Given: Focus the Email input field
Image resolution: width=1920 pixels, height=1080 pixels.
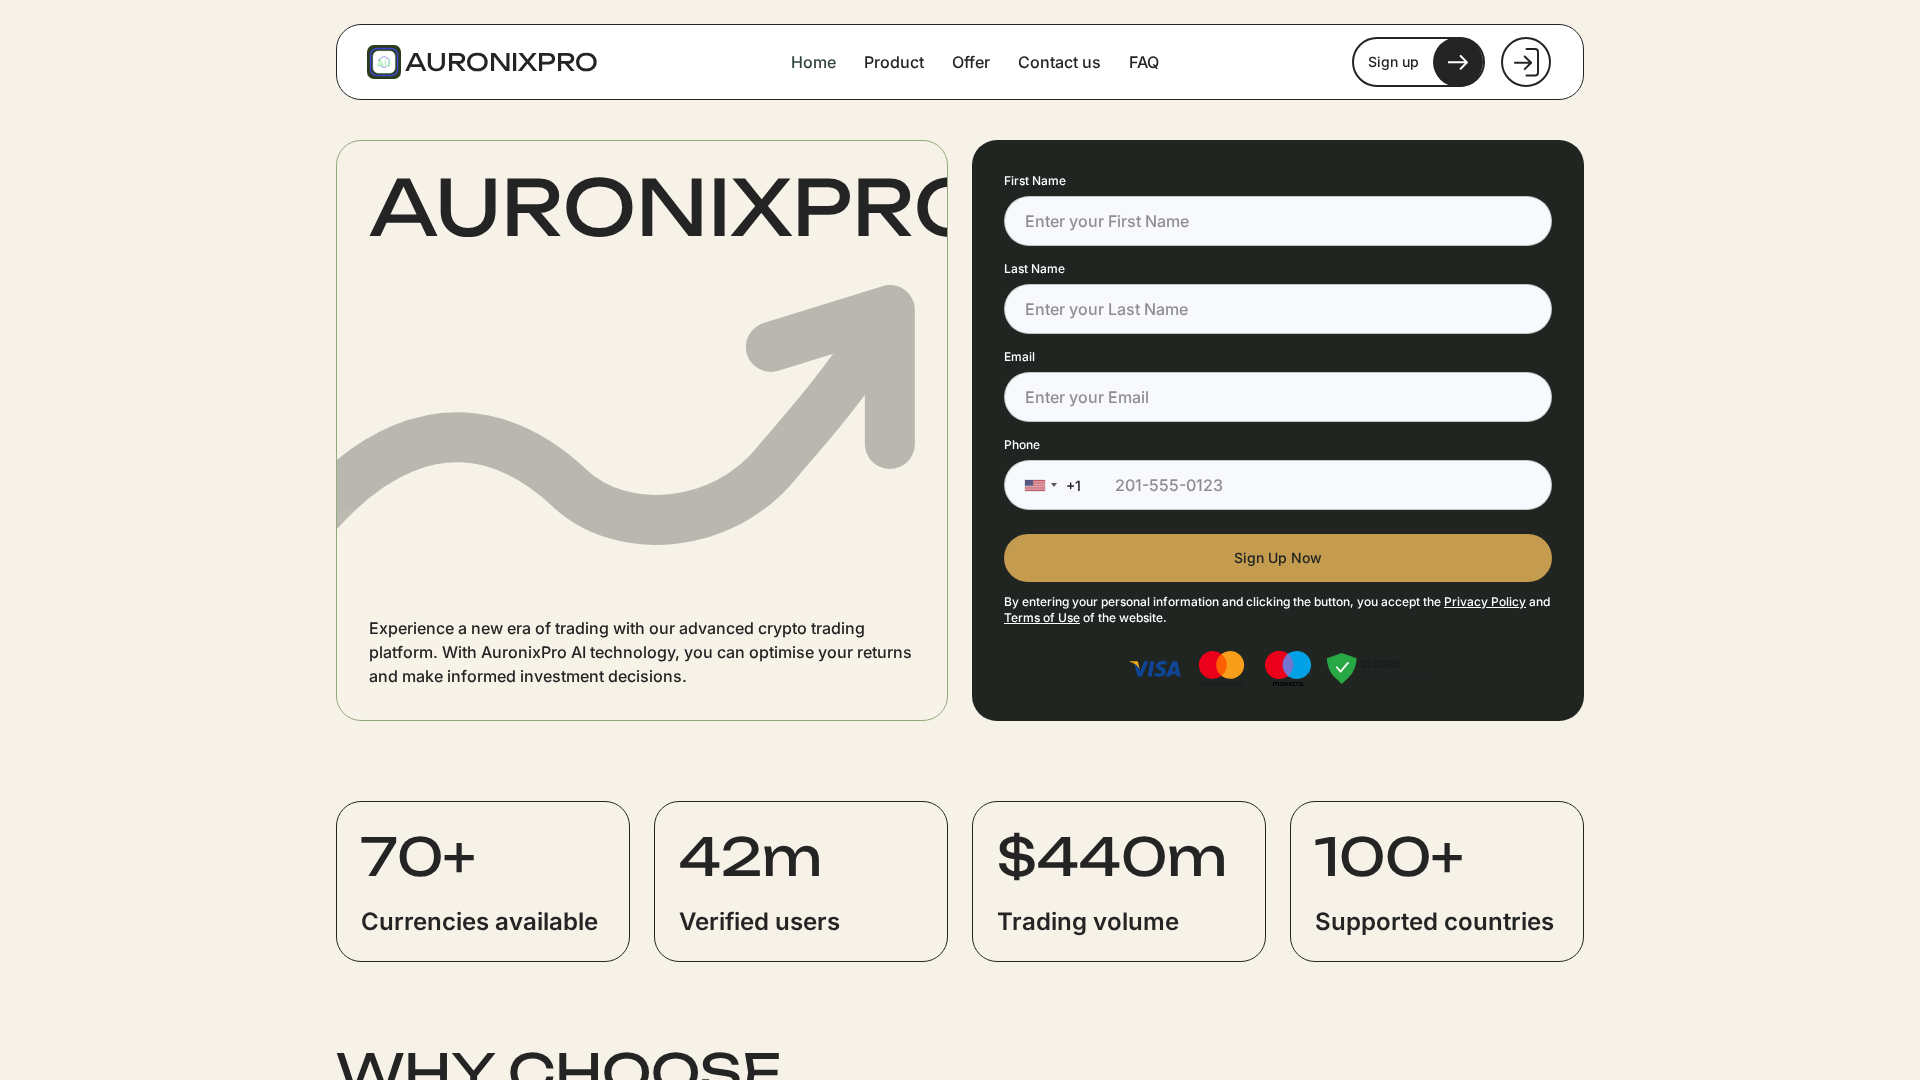Looking at the screenshot, I should (x=1278, y=397).
